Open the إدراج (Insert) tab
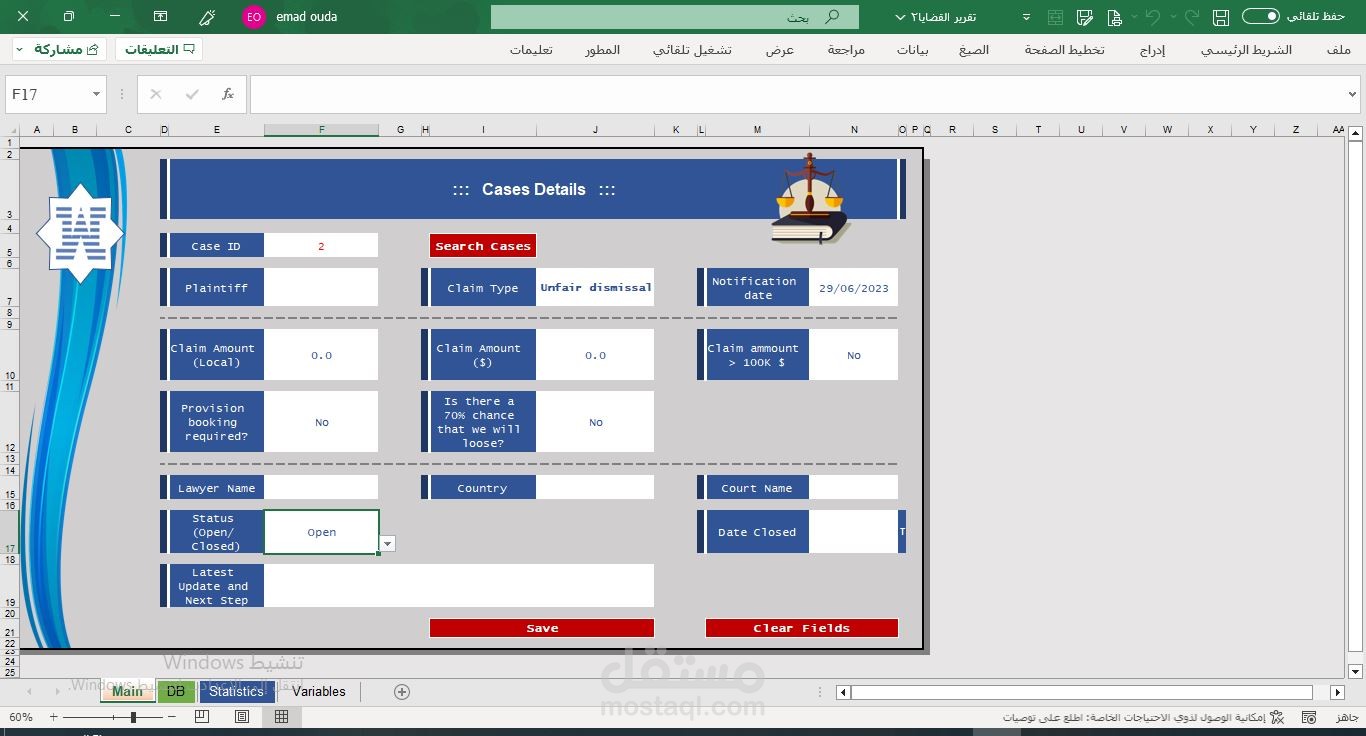Viewport: 1366px width, 736px height. pyautogui.click(x=1152, y=50)
